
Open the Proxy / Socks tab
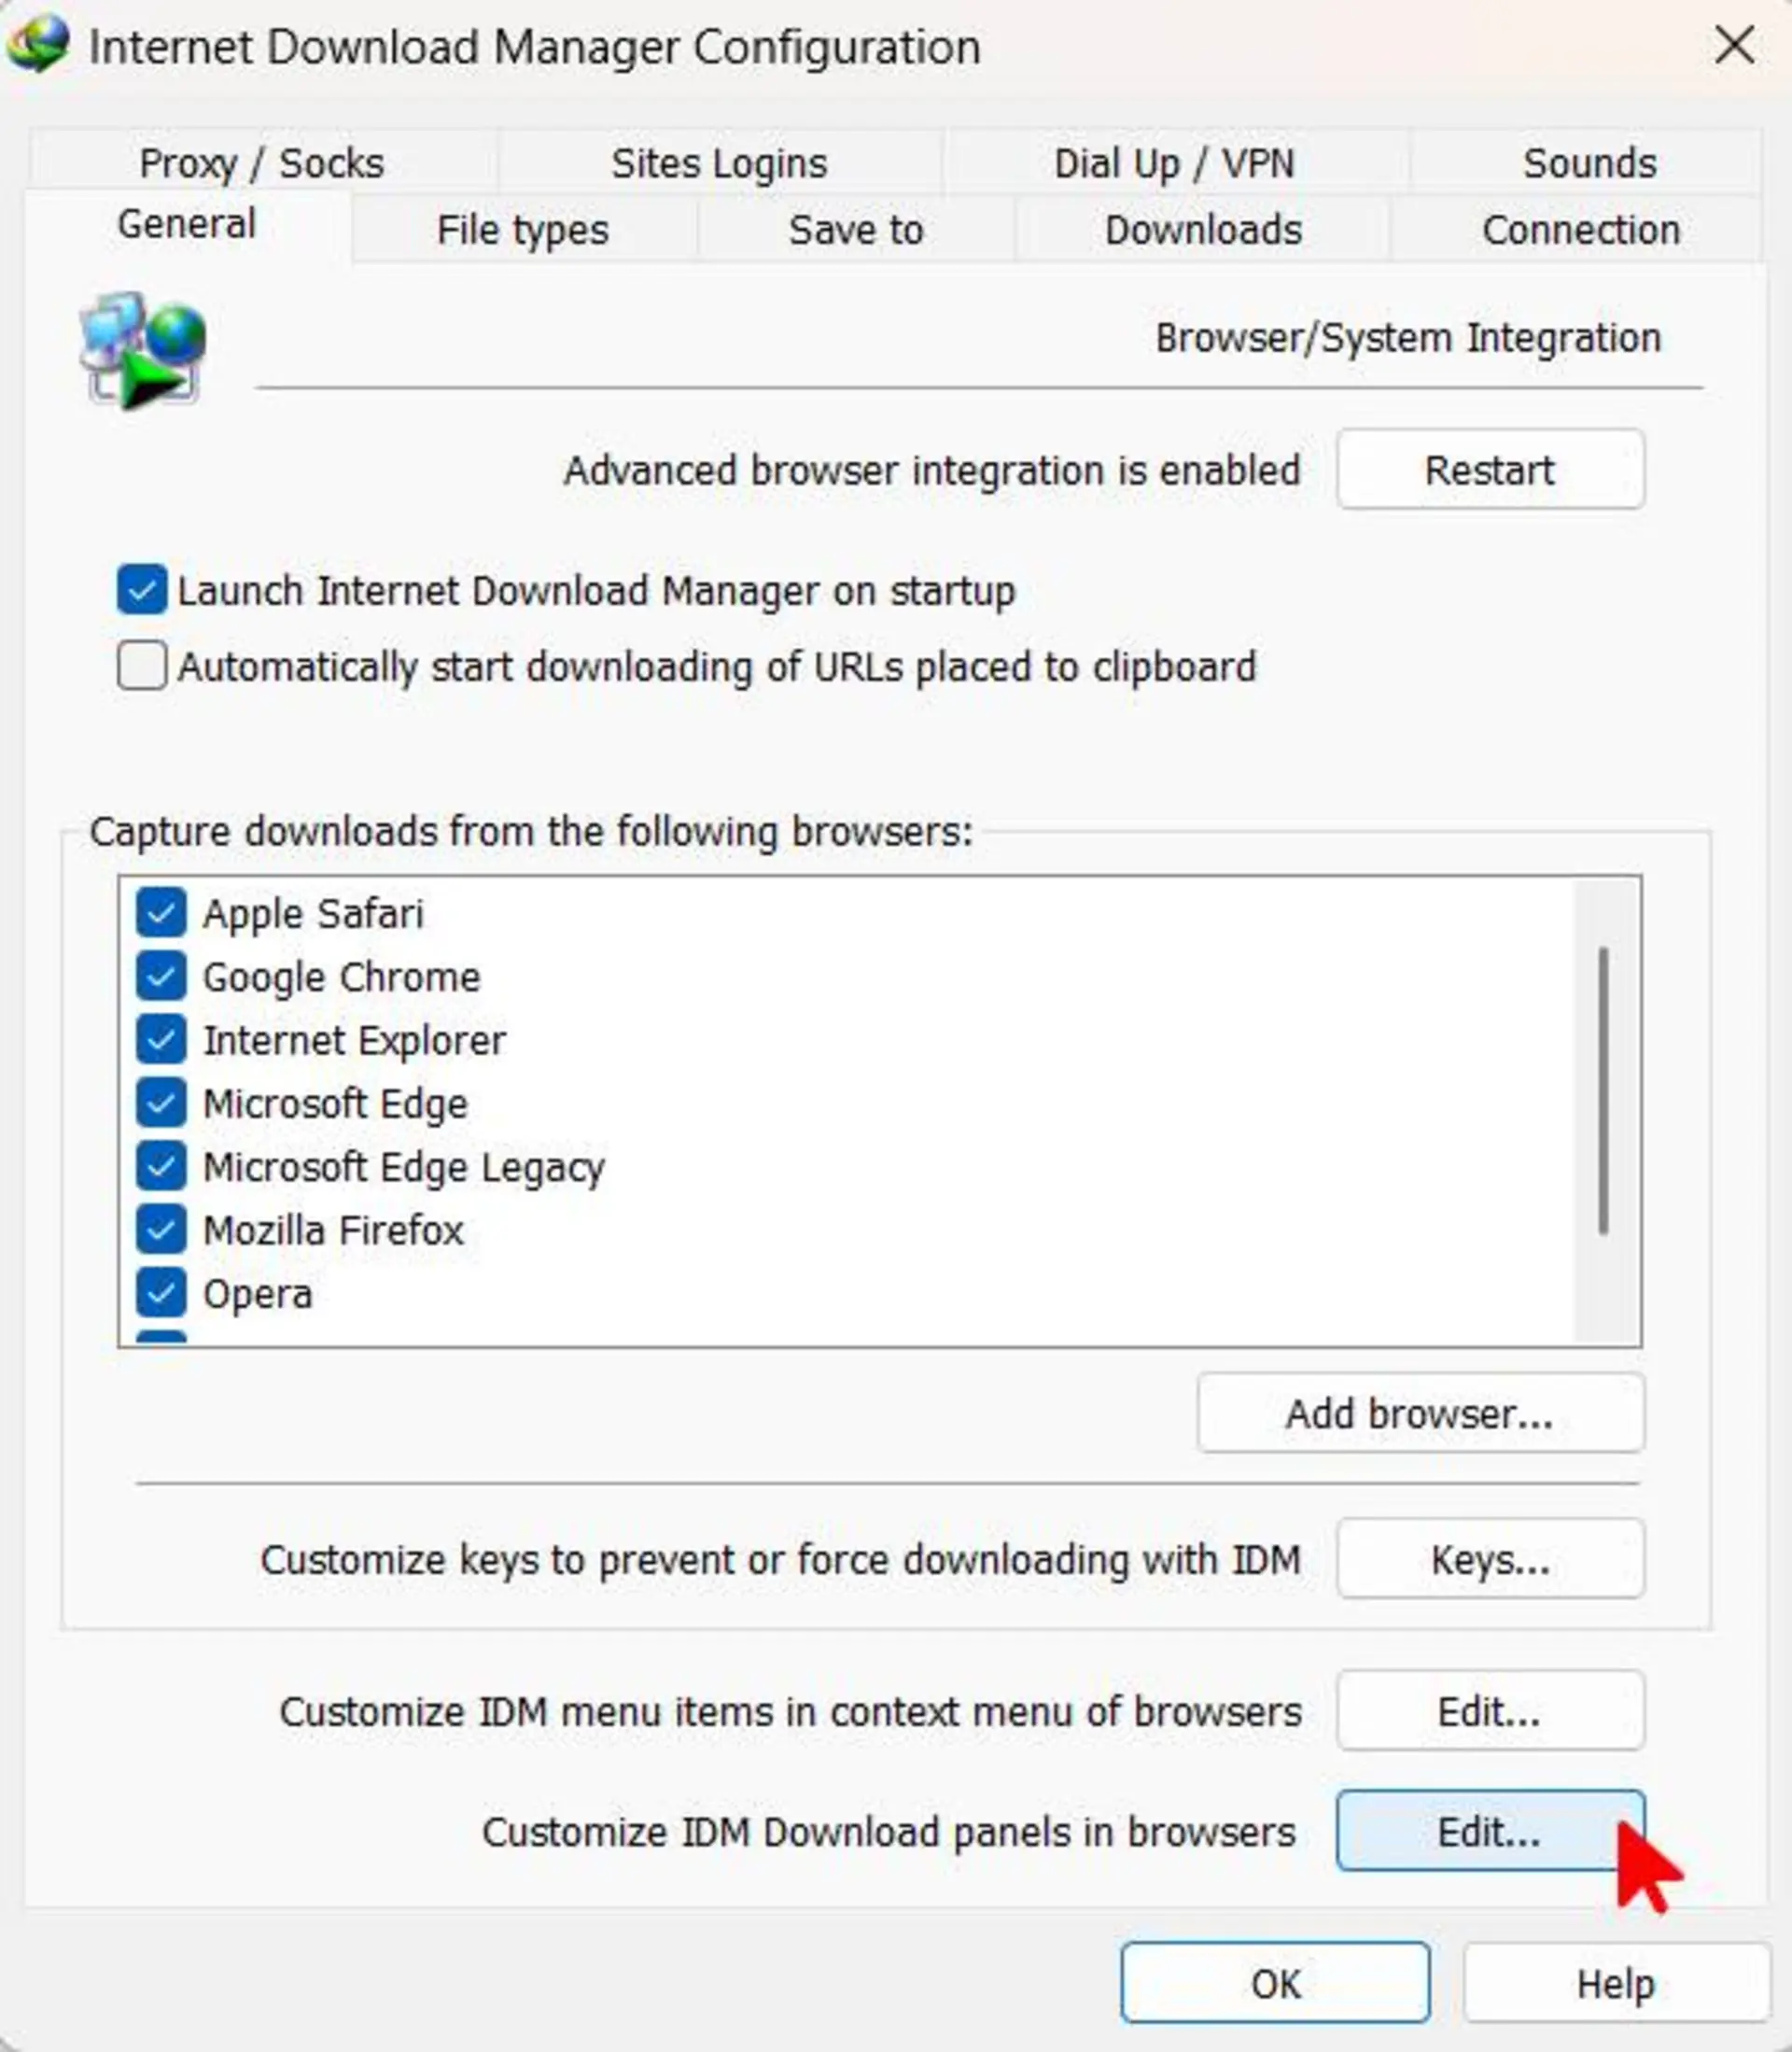[262, 163]
